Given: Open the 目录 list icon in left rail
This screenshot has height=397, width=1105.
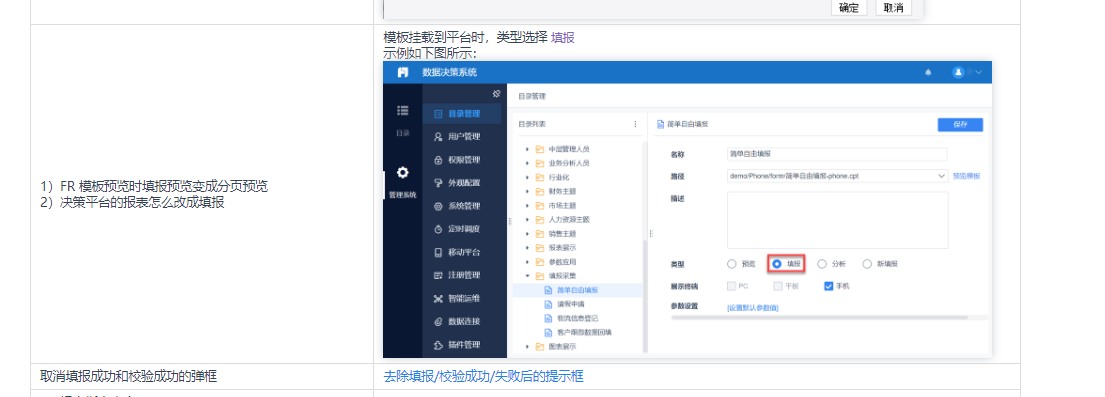Looking at the screenshot, I should pos(402,111).
